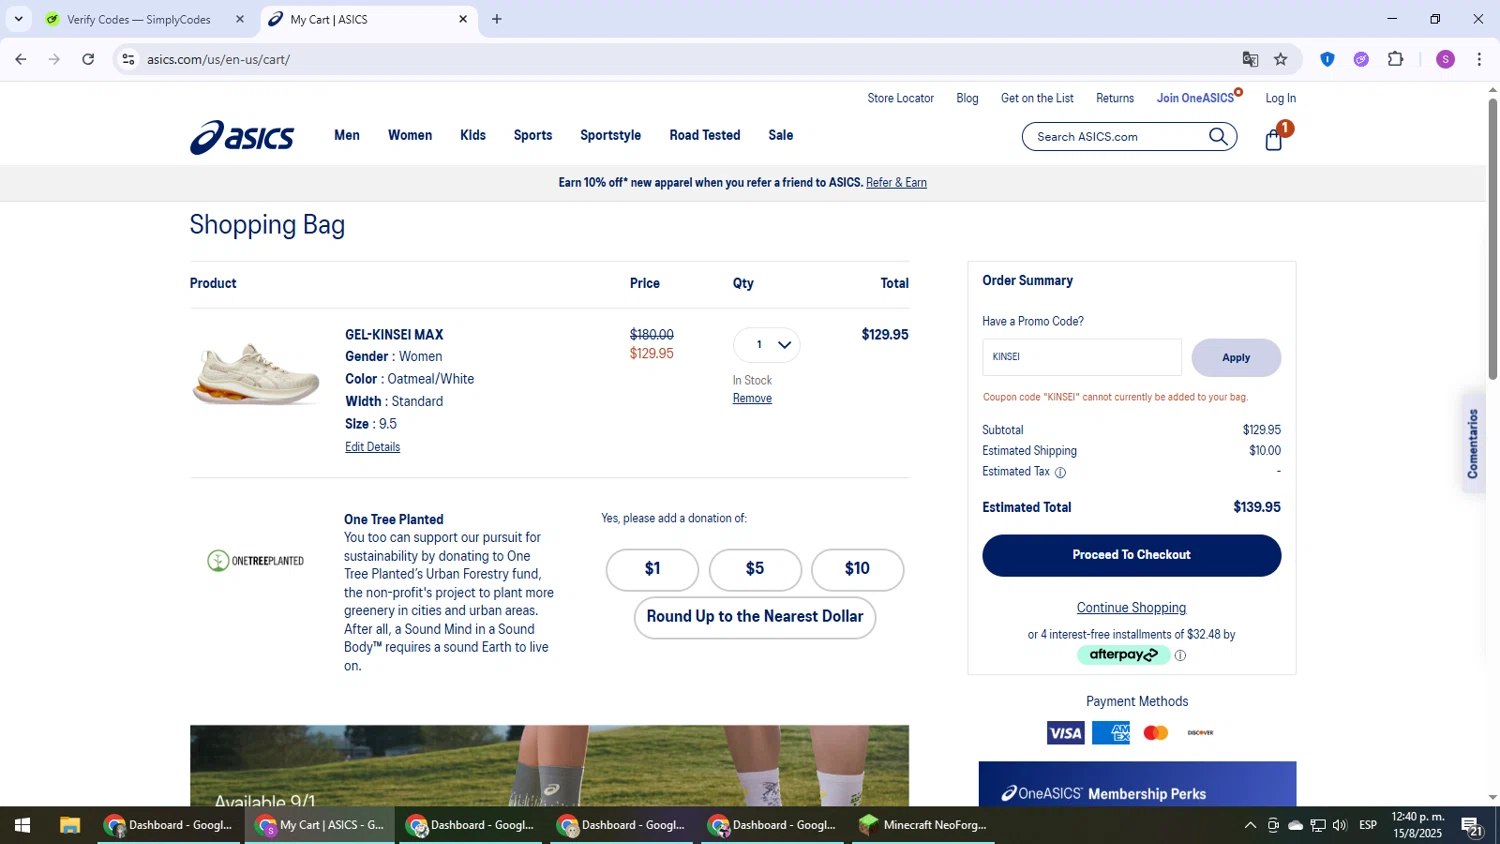The height and width of the screenshot is (844, 1500).
Task: Open the purple circular extension icon
Action: pyautogui.click(x=1361, y=59)
